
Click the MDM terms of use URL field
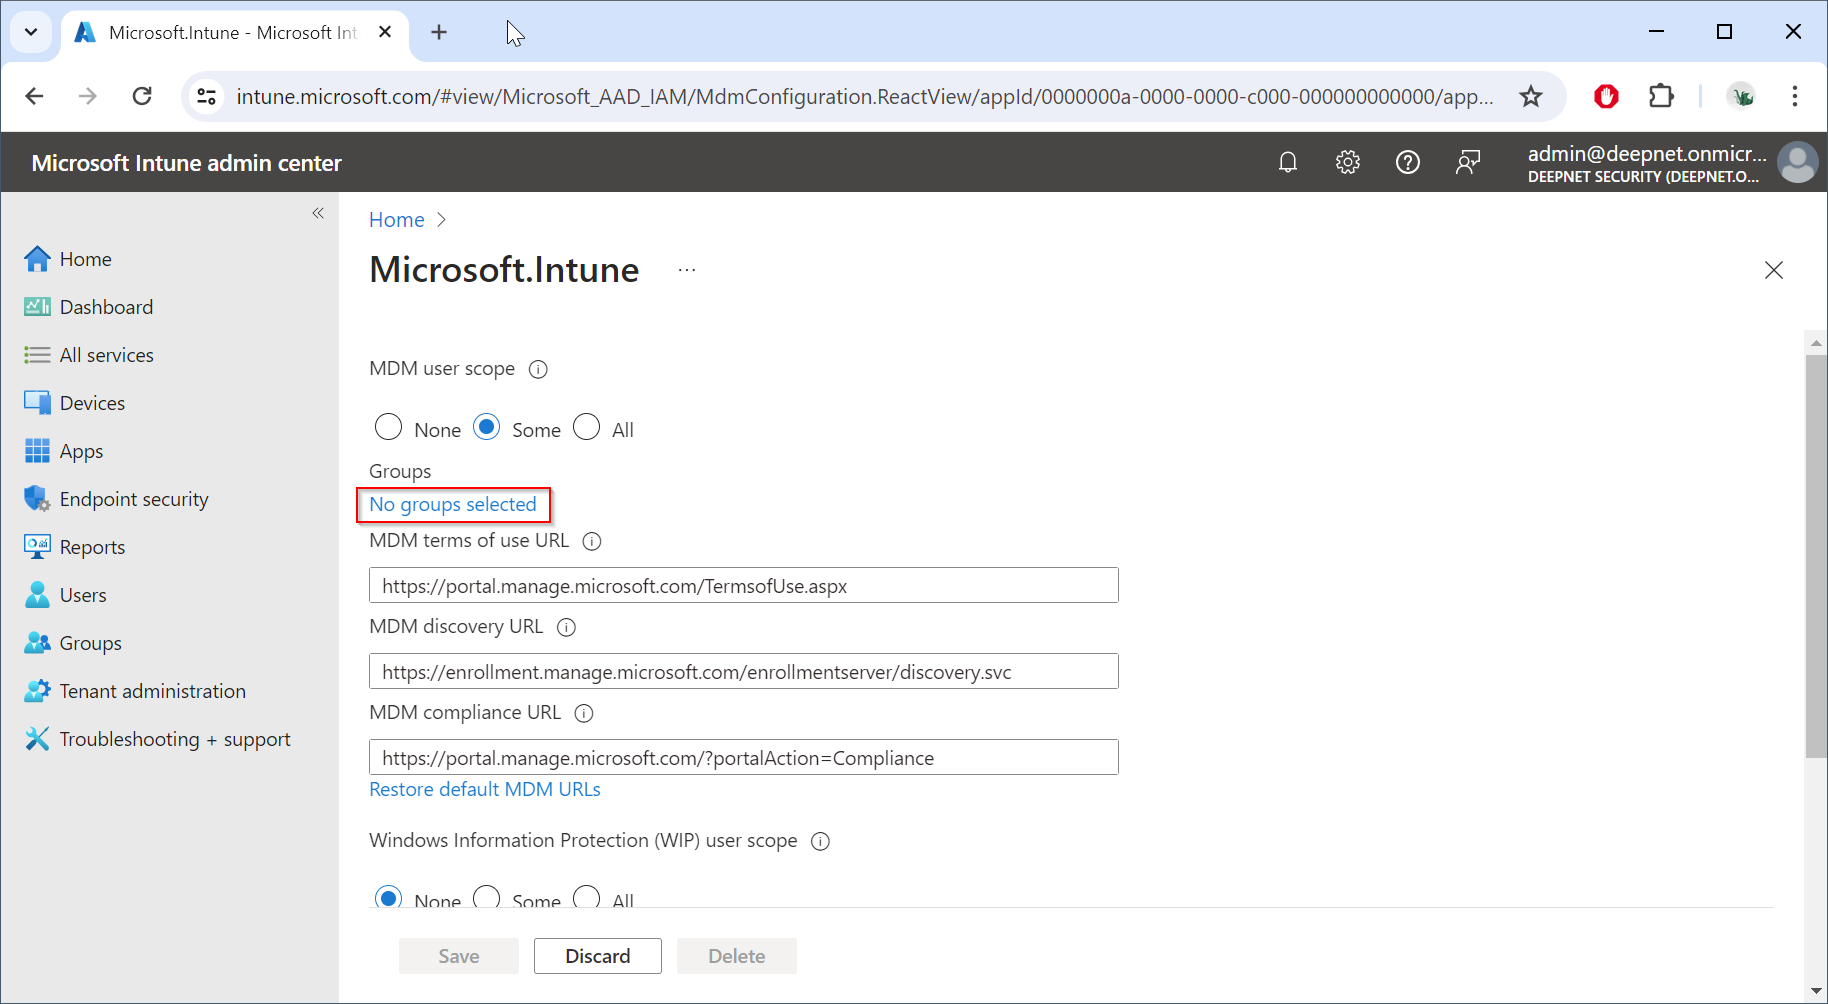click(x=743, y=586)
